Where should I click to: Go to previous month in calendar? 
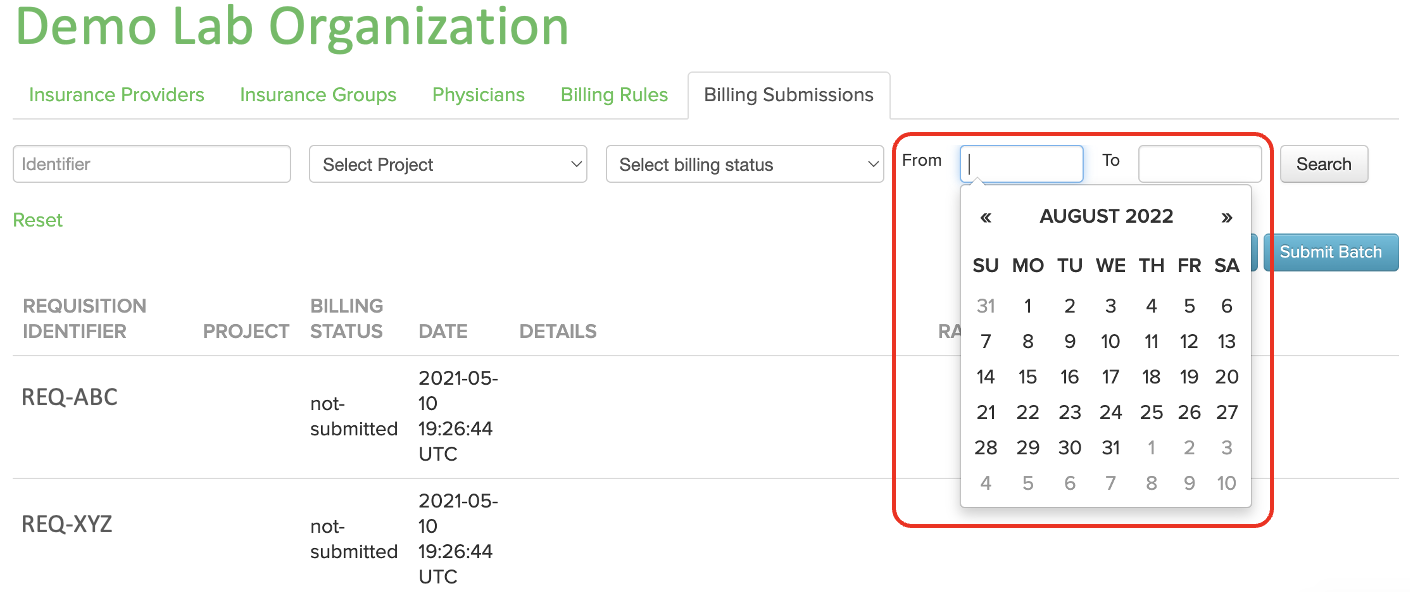pyautogui.click(x=986, y=217)
